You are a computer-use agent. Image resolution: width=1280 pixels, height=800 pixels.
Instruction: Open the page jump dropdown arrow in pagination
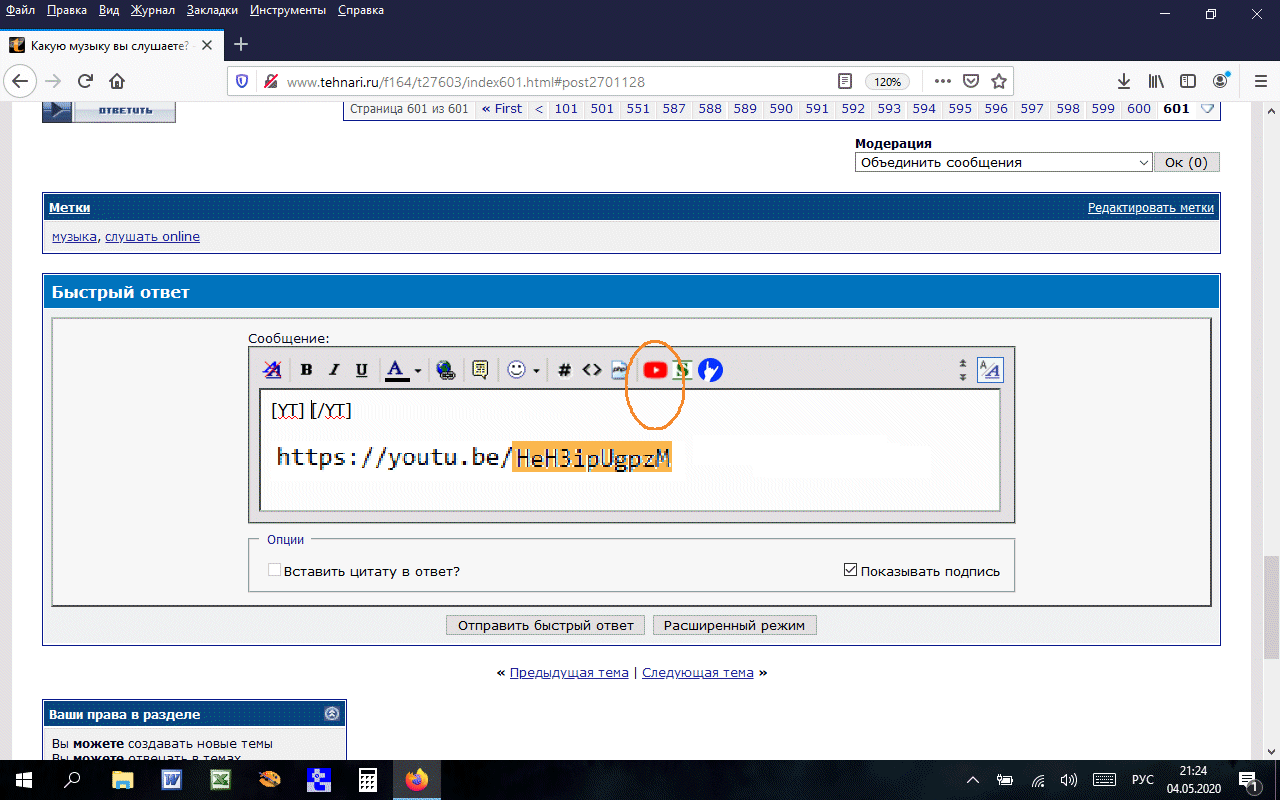(x=1207, y=109)
